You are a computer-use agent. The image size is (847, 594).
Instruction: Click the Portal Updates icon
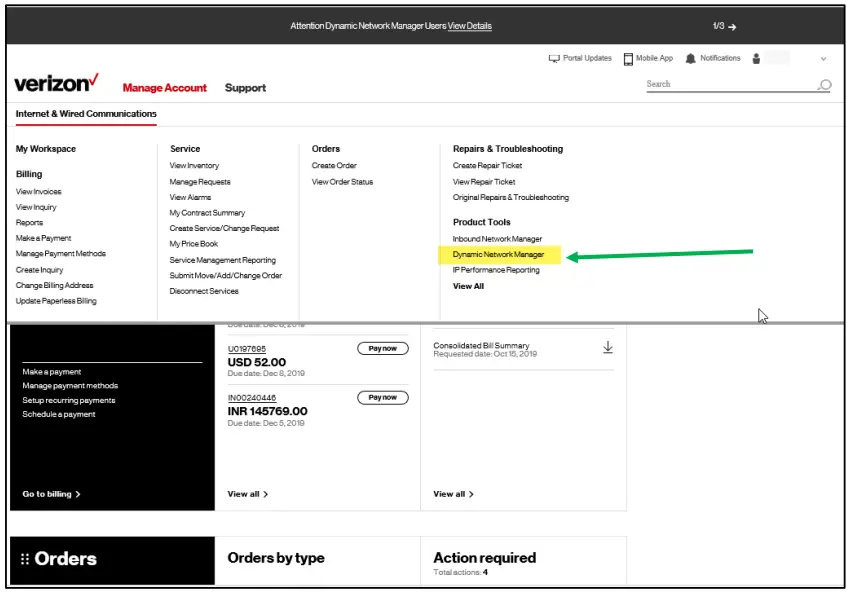tap(552, 58)
